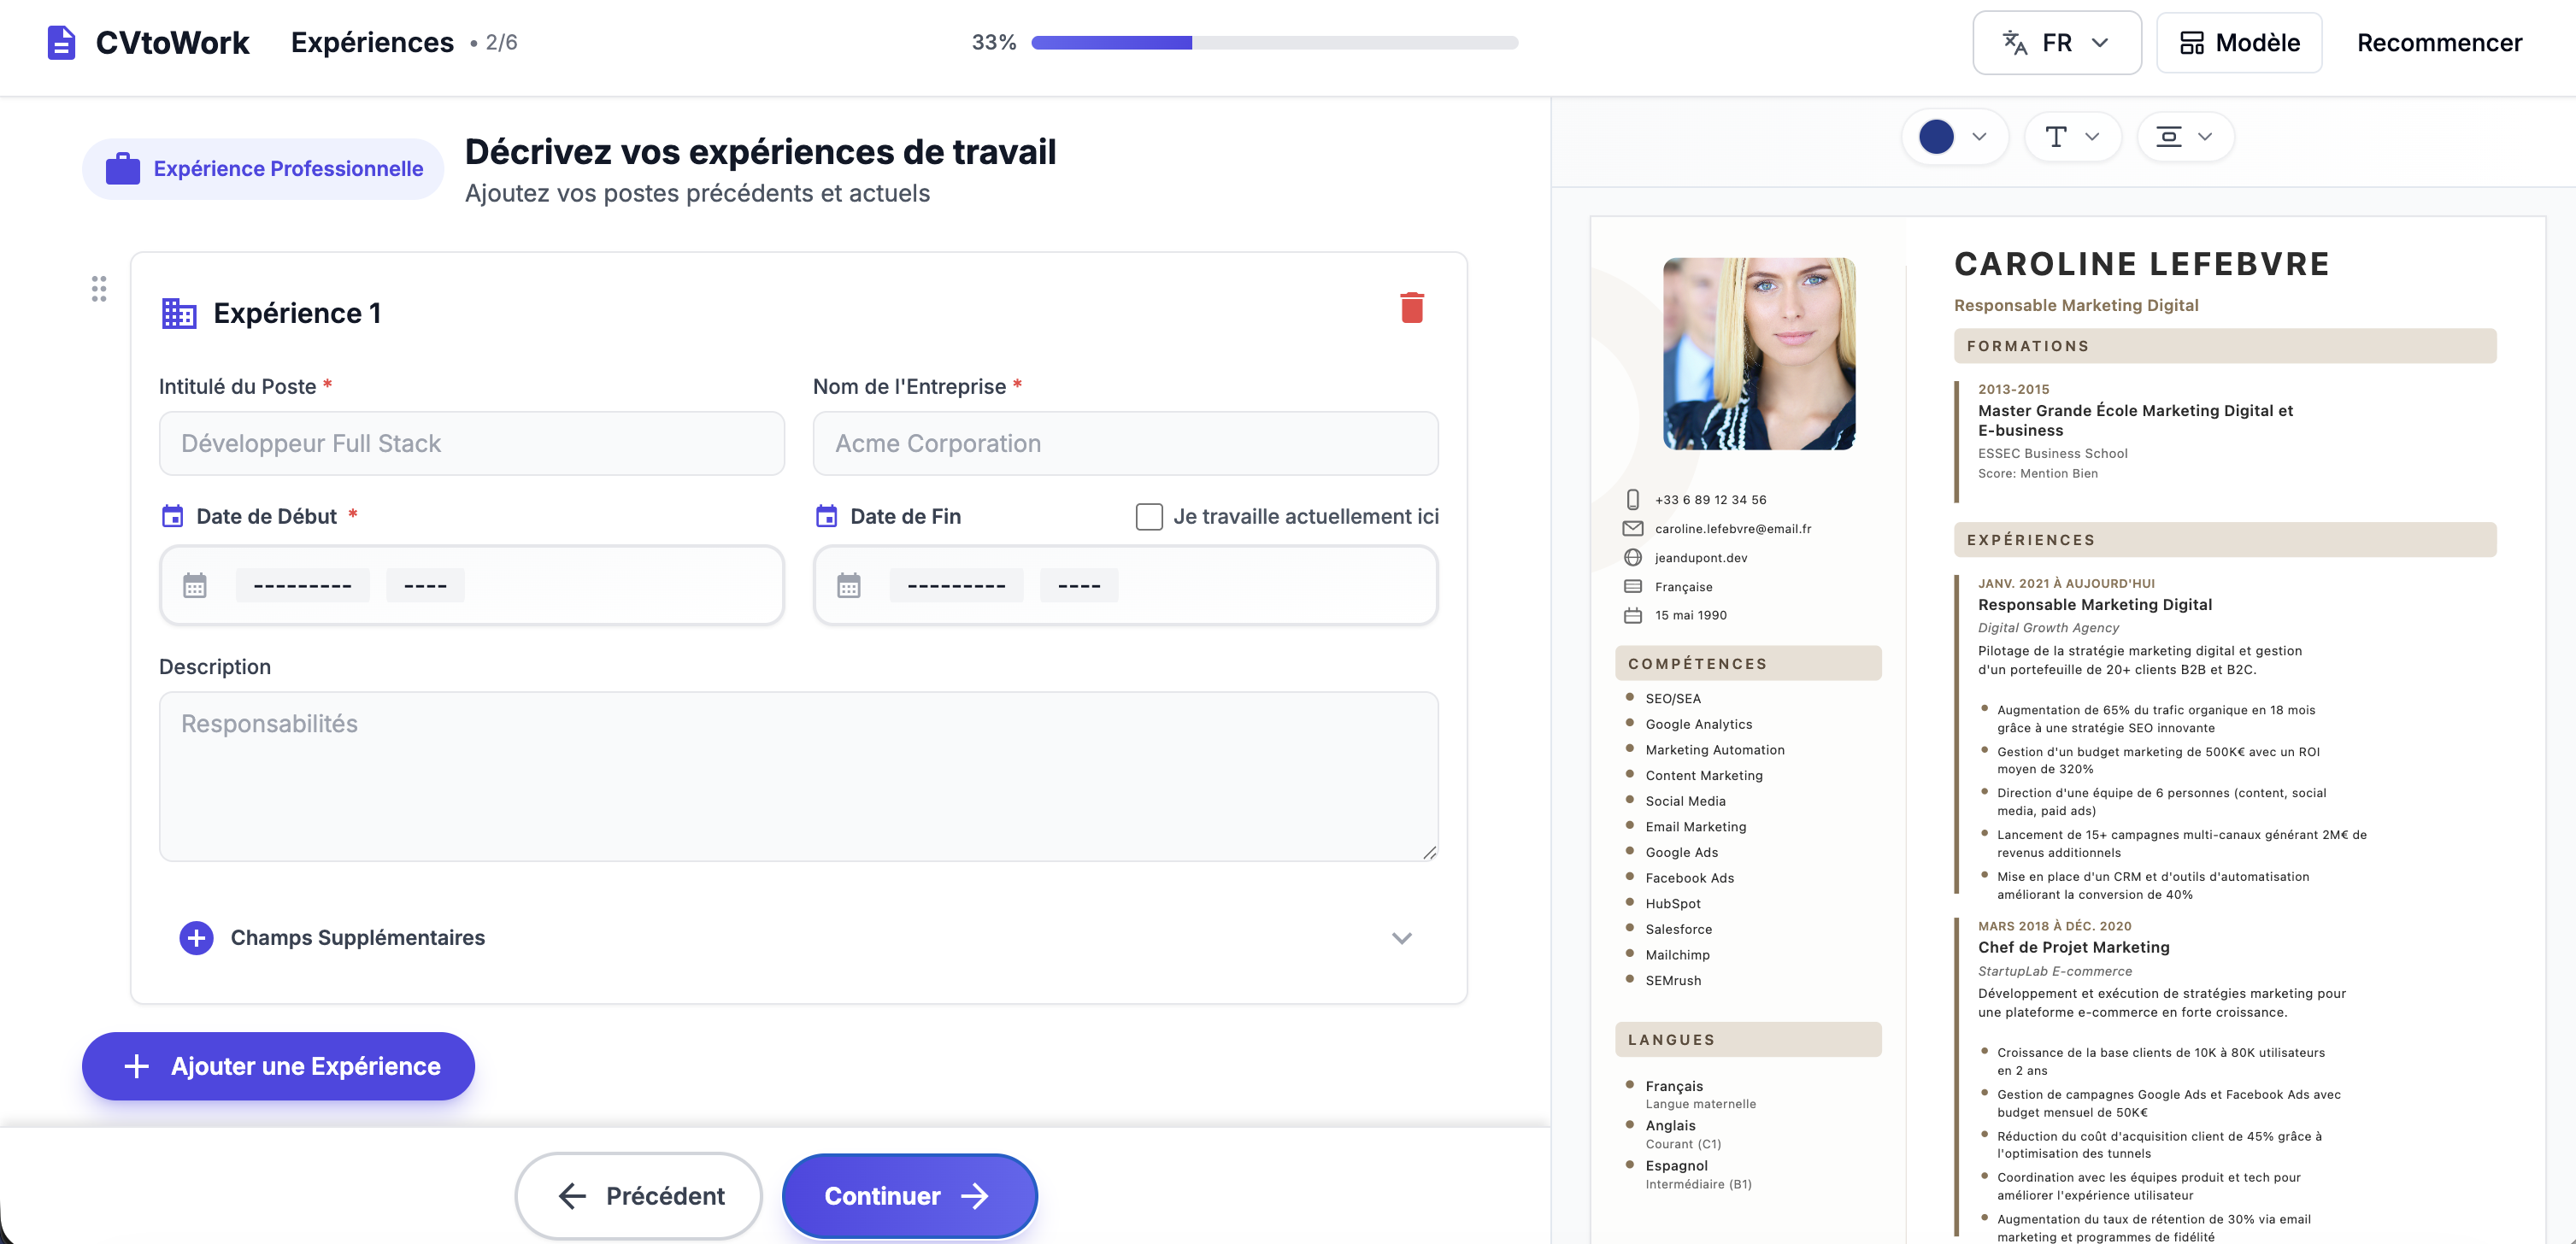Viewport: 2576px width, 1244px height.
Task: Click the plus icon beside Champs Supplémentaires
Action: tap(196, 938)
